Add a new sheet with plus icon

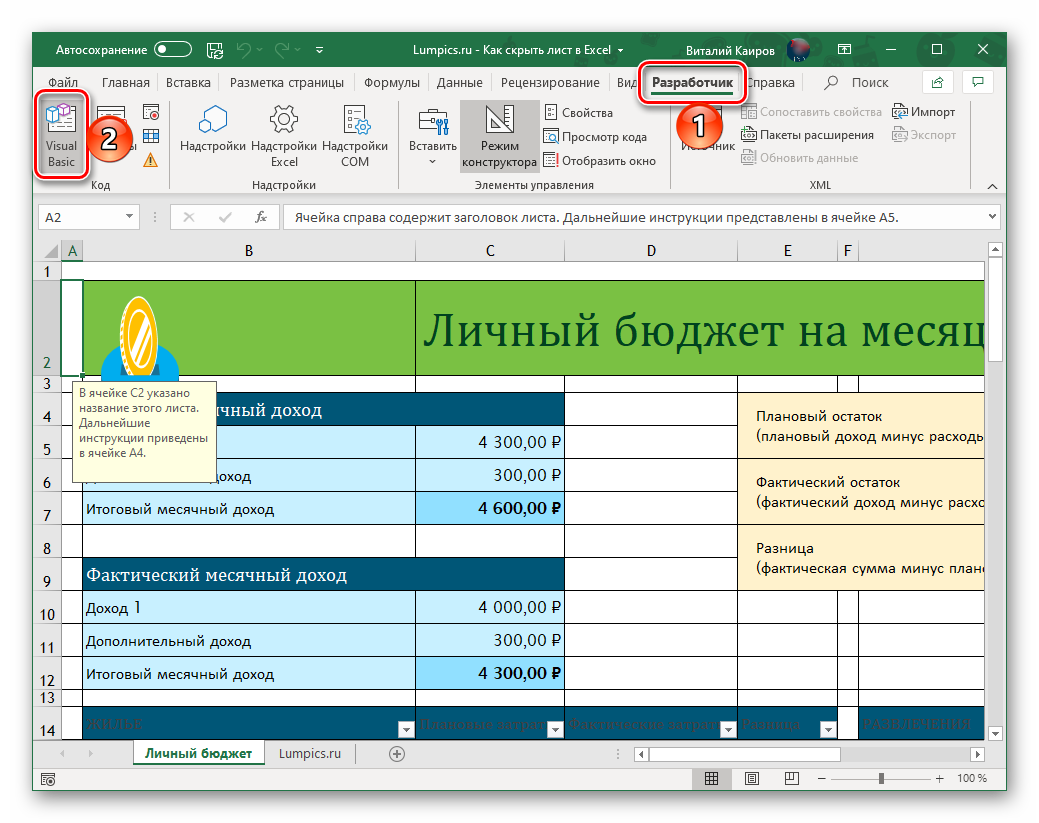(397, 754)
